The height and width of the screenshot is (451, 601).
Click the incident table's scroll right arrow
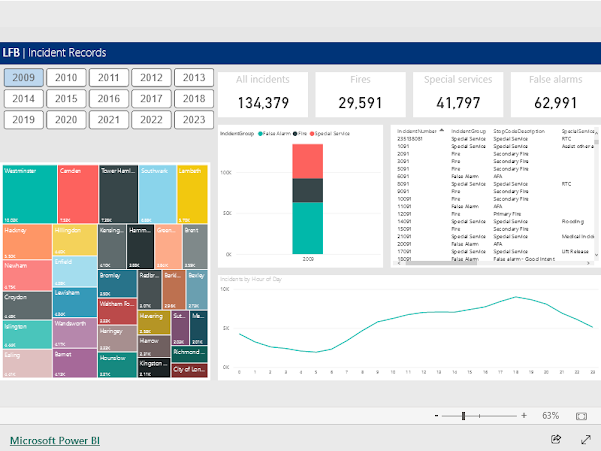click(x=588, y=263)
